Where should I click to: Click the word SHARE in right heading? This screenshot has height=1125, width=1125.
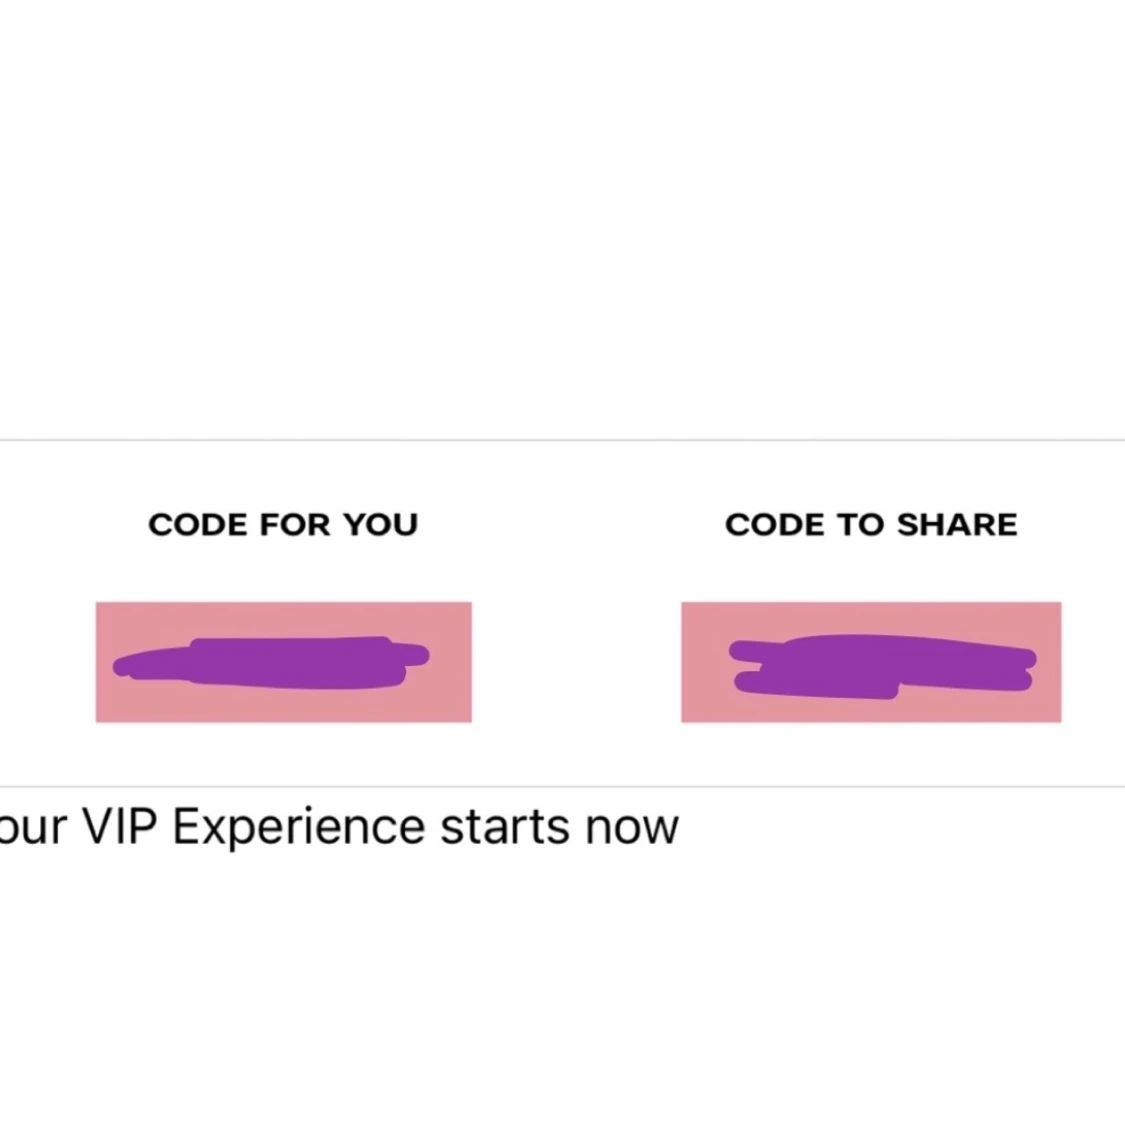pyautogui.click(x=957, y=524)
